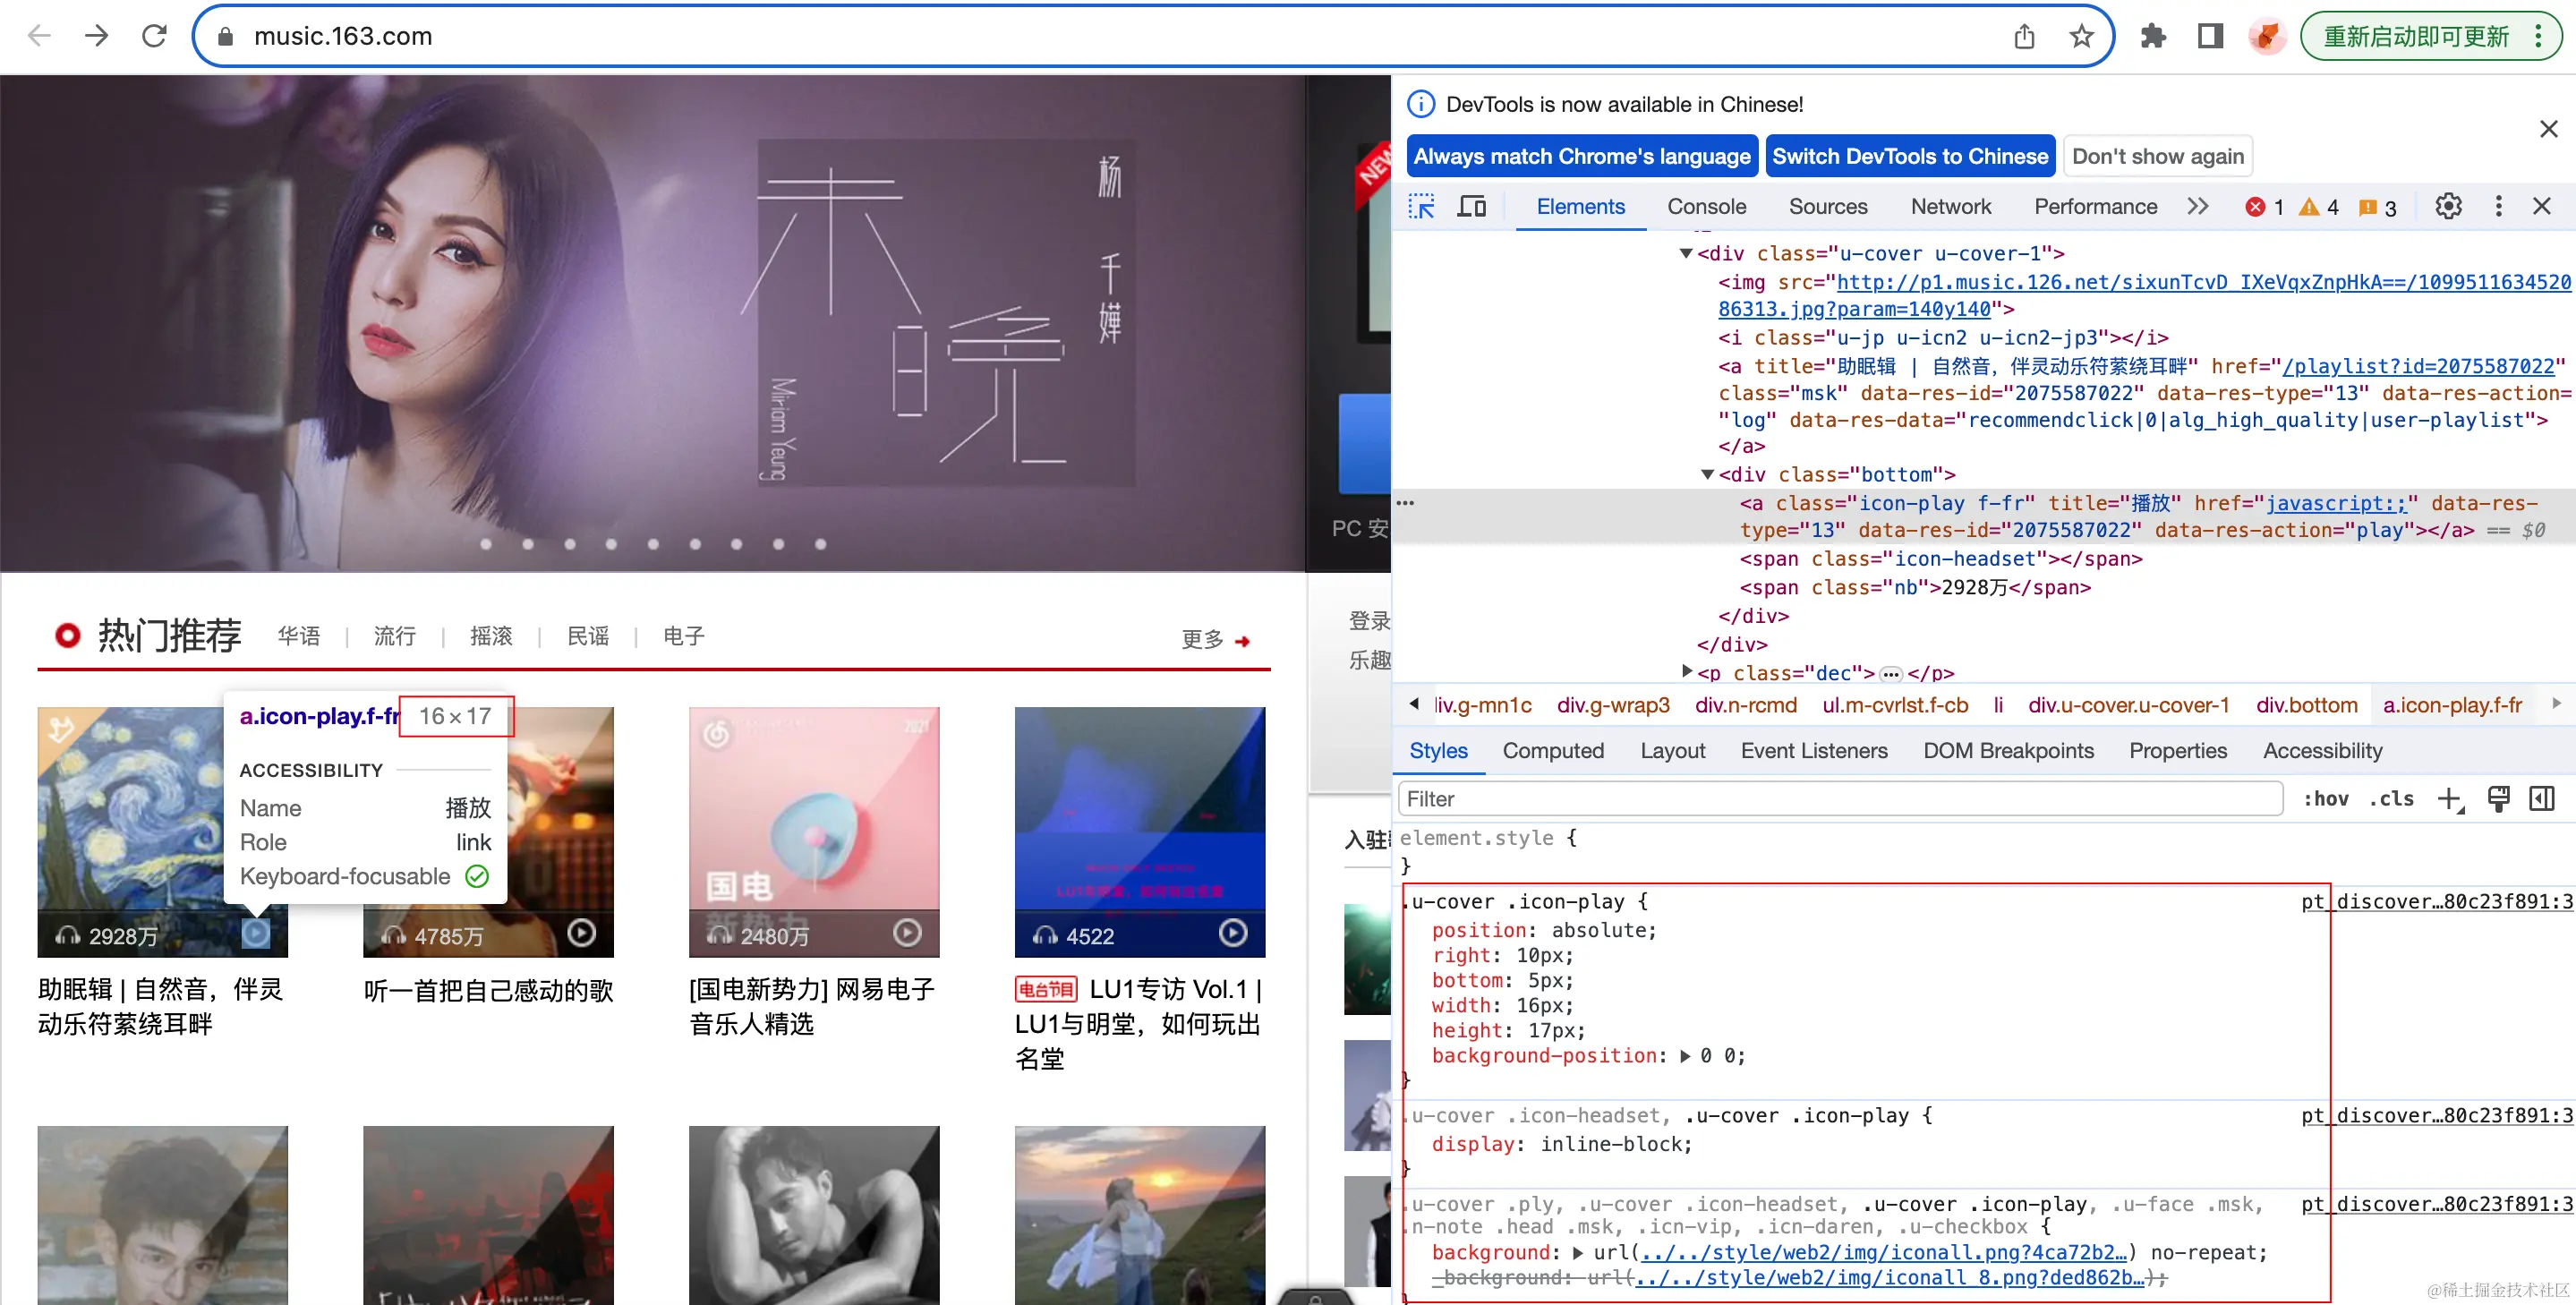Toggle rendering emulations paintbrush icon
The image size is (2576, 1305).
pyautogui.click(x=2498, y=799)
